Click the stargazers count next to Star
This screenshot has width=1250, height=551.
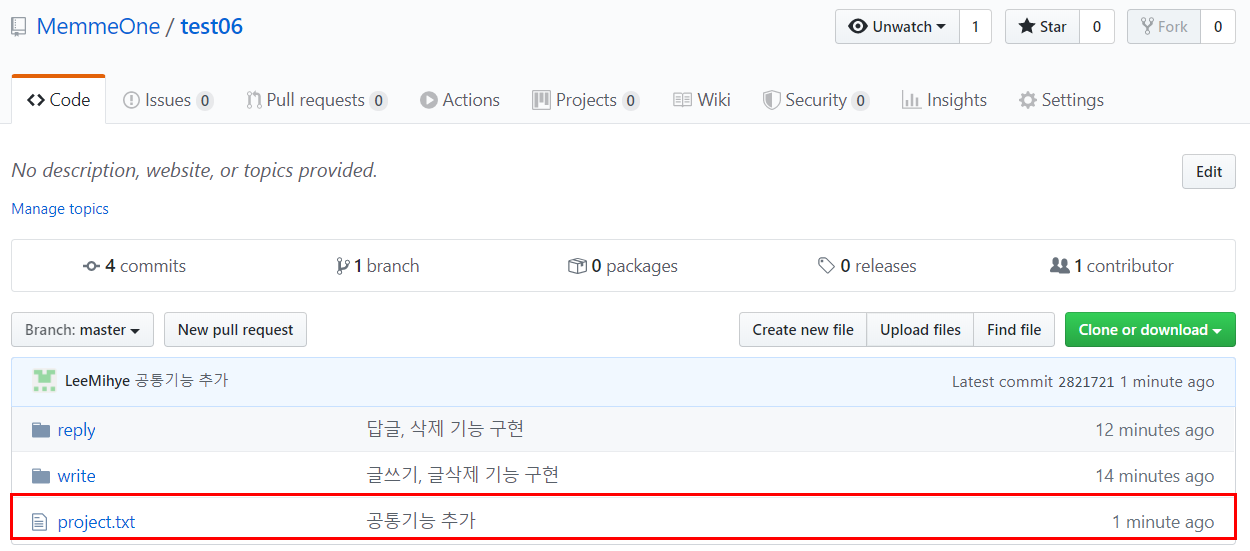point(1097,27)
